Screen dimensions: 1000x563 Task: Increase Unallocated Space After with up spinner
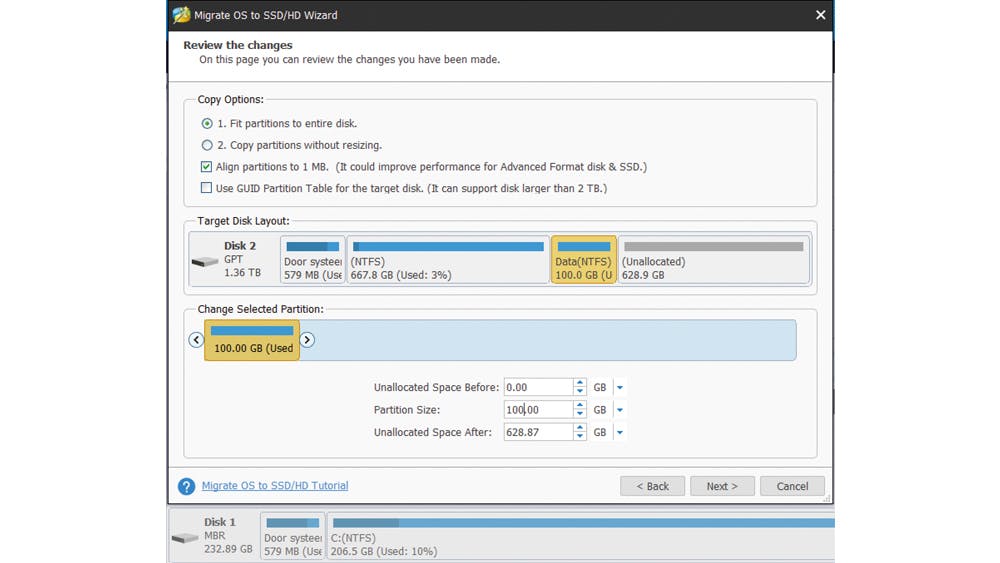[x=580, y=428]
